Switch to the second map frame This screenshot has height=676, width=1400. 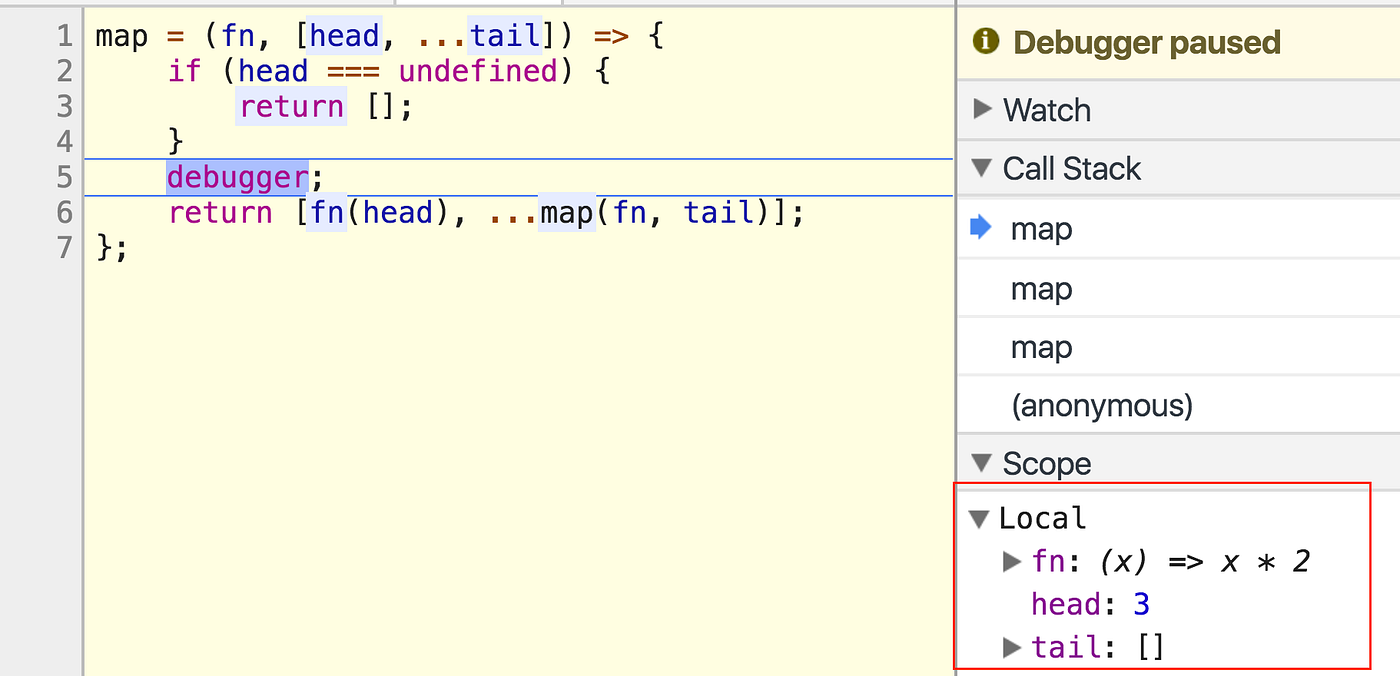[1042, 288]
